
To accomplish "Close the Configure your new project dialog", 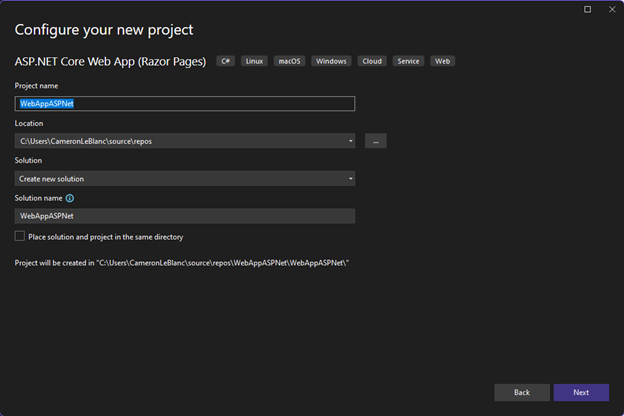I will (612, 9).
